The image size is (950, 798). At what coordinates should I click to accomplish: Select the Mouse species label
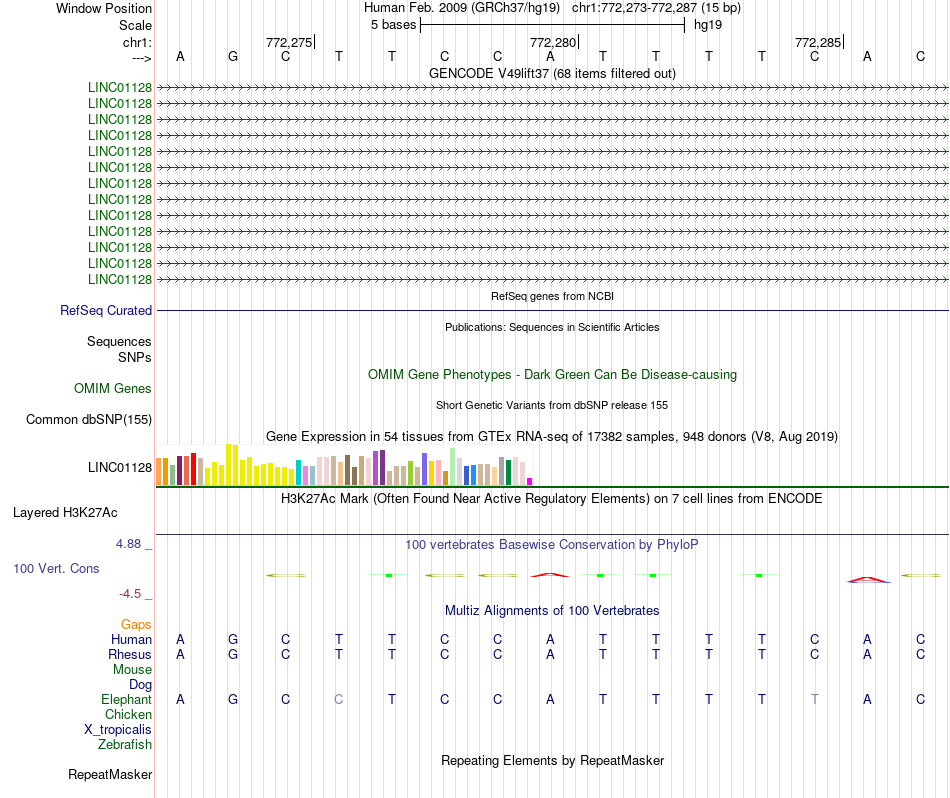[x=132, y=670]
